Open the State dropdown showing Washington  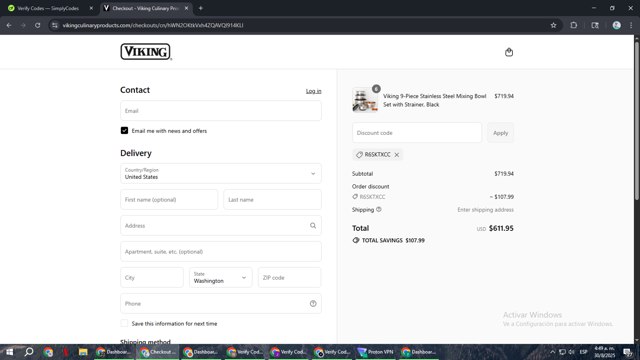pyautogui.click(x=221, y=278)
